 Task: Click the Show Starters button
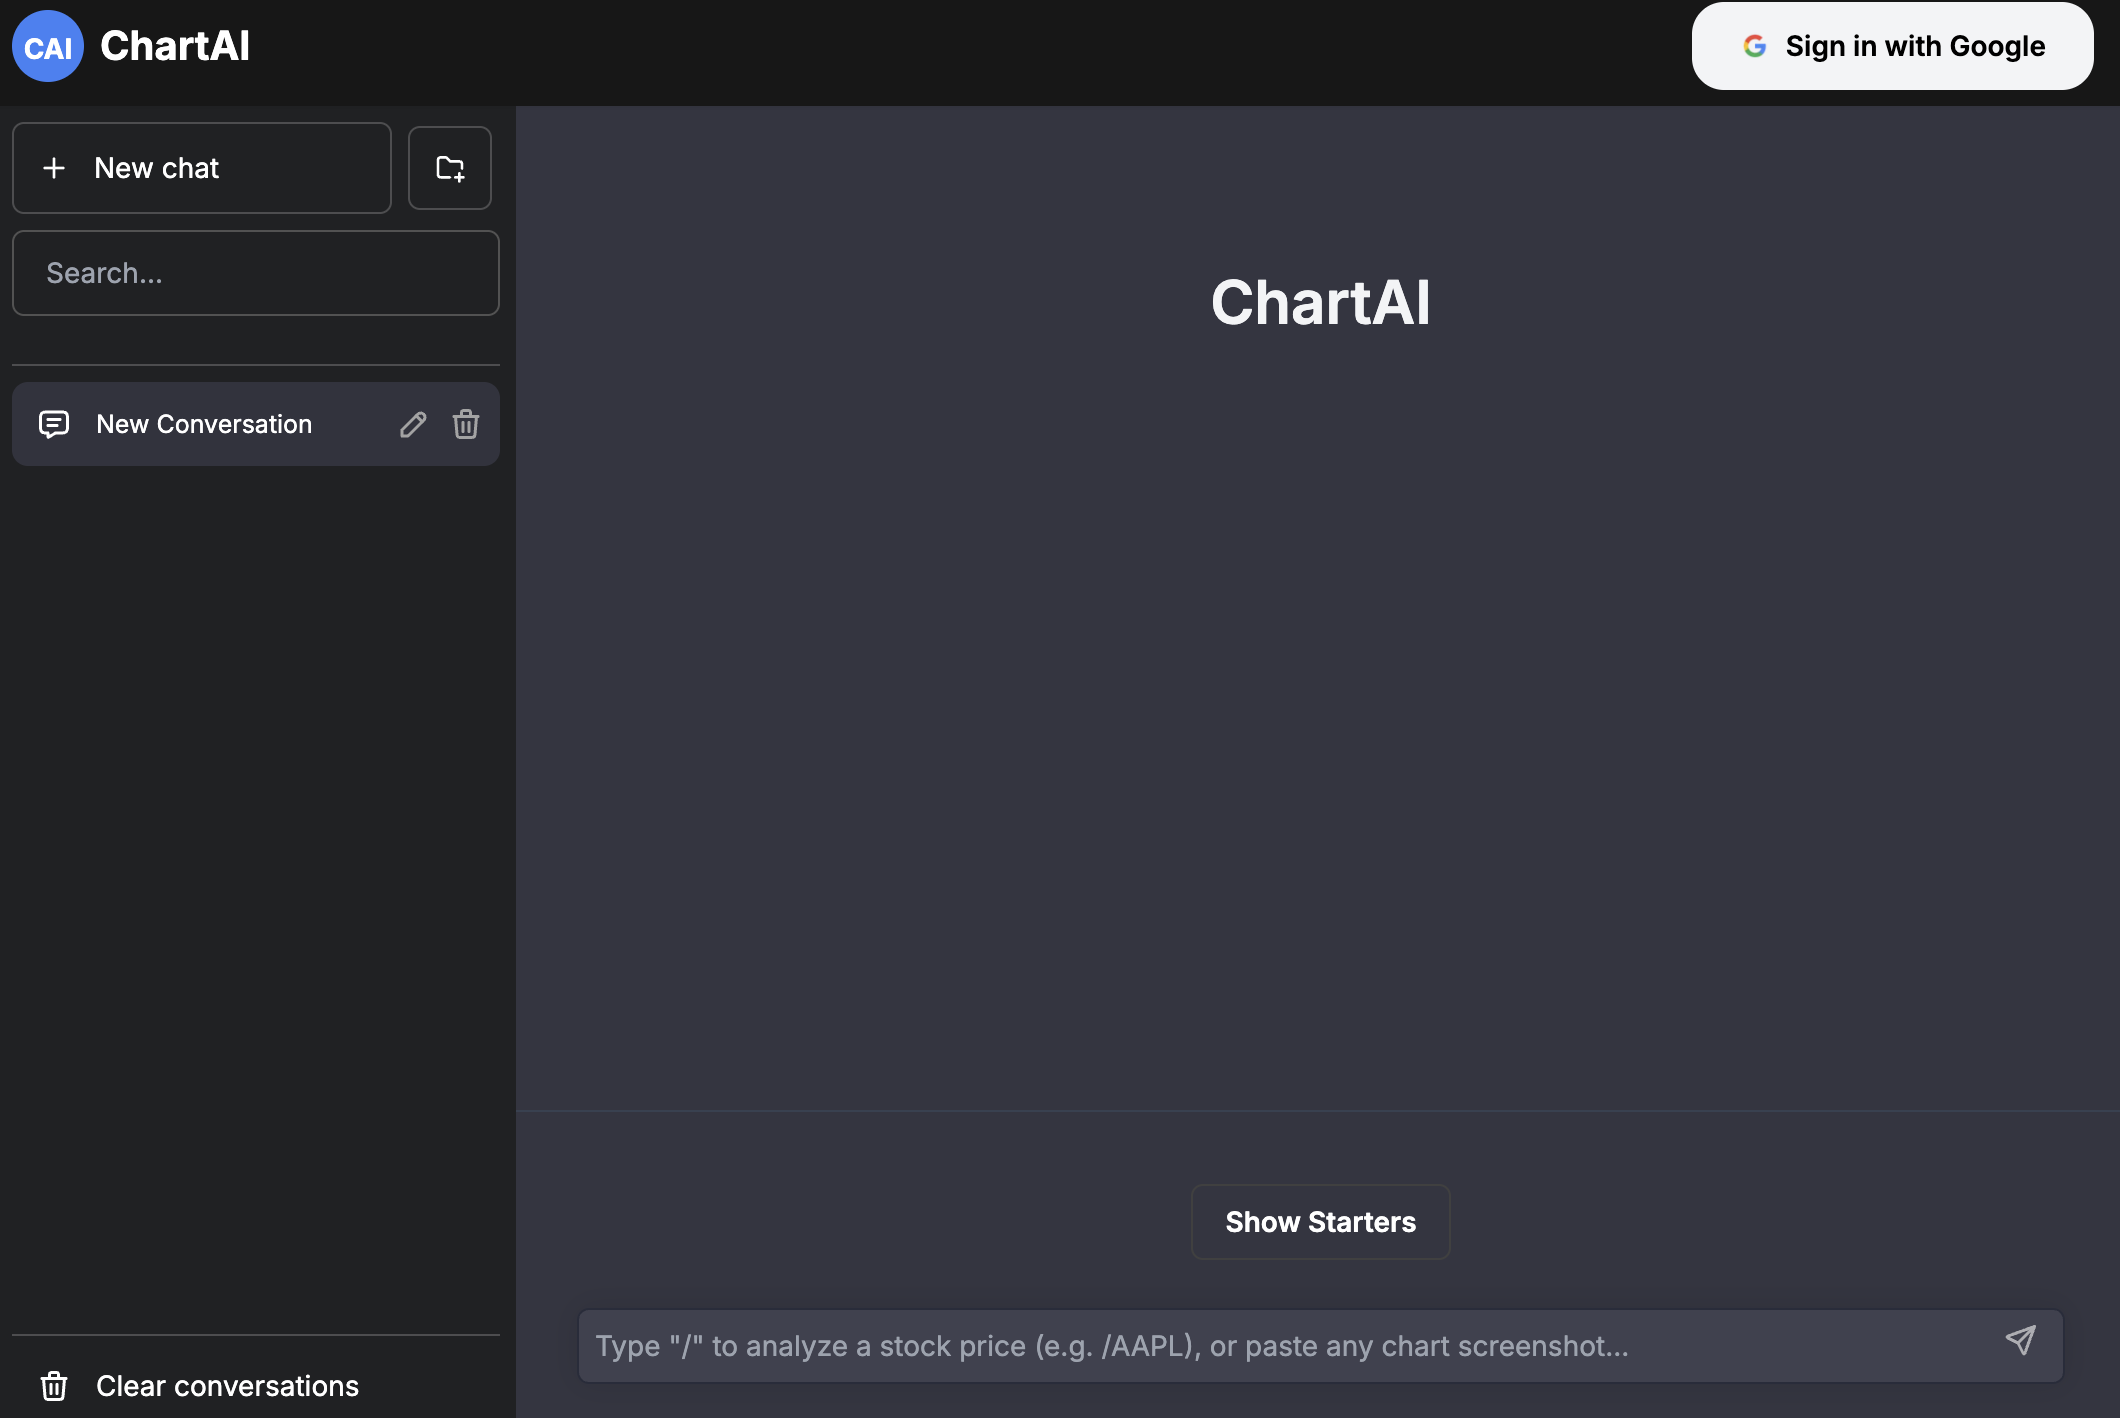click(x=1320, y=1222)
